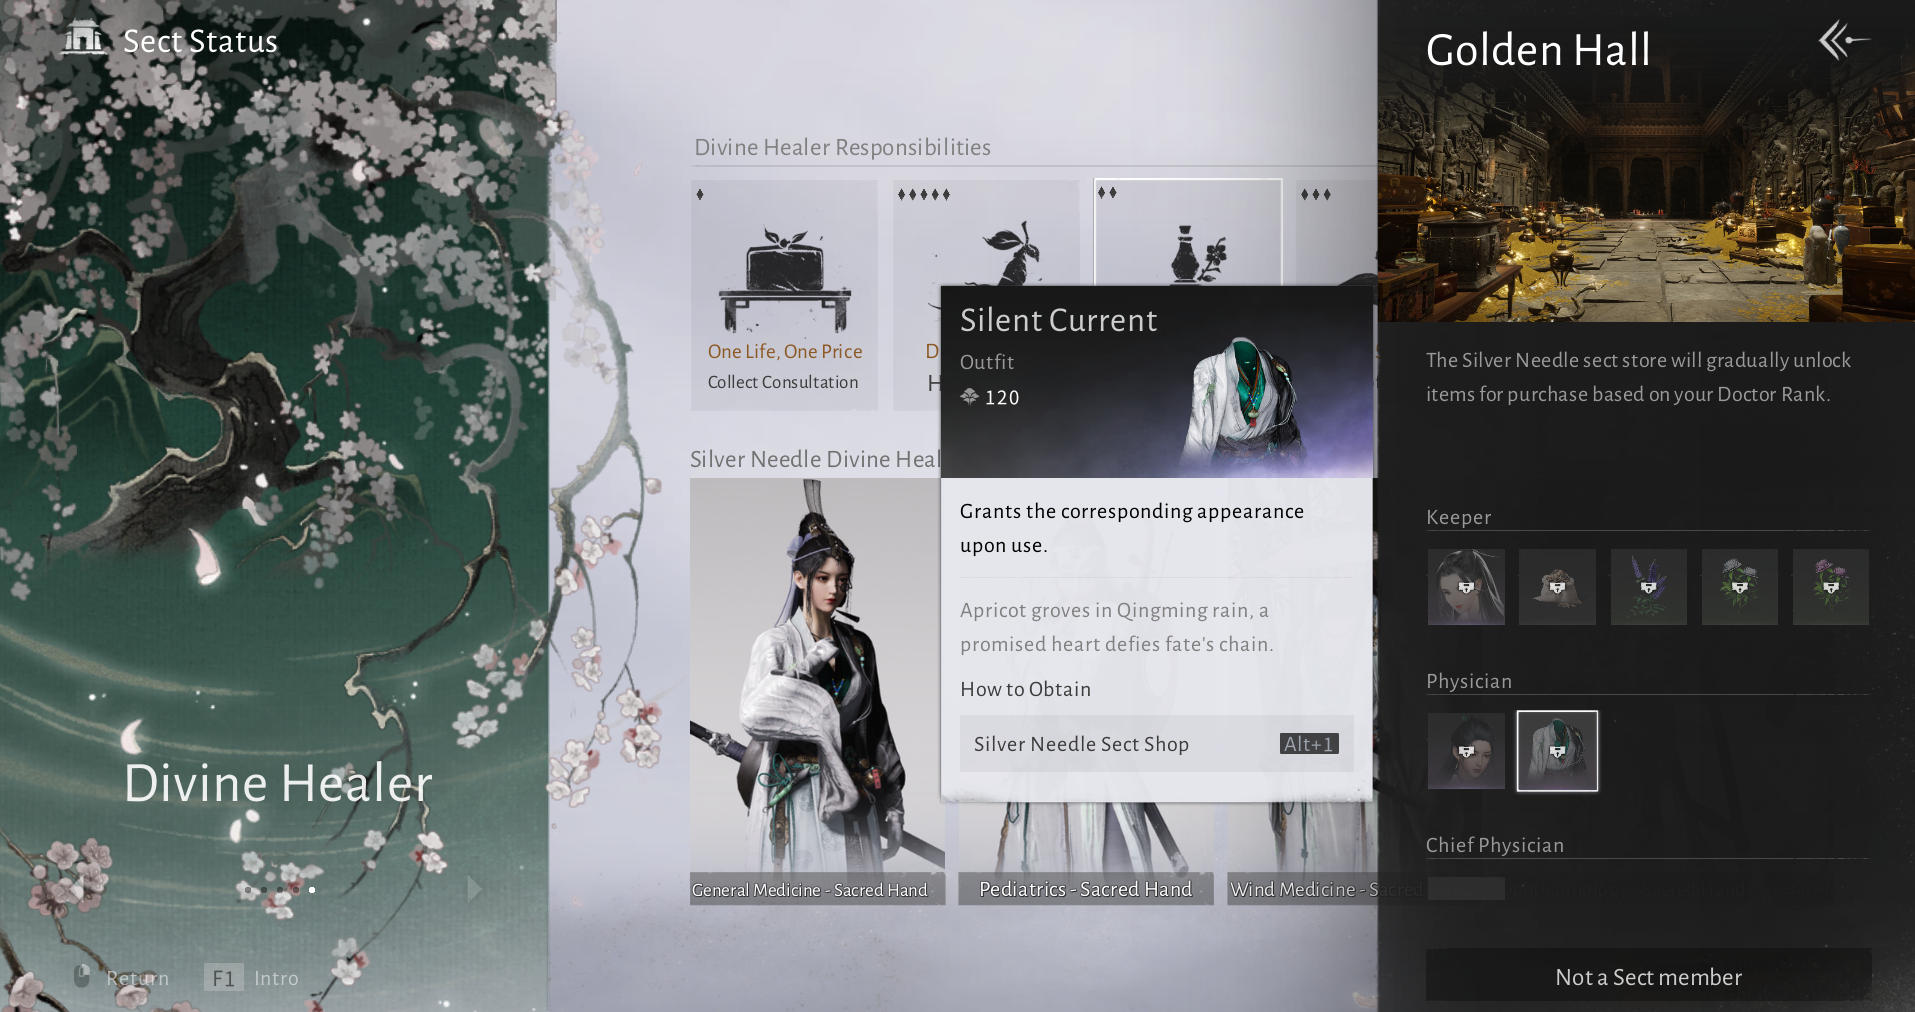Screen dimensions: 1915x1012
Task: Click the Keeper rank heading
Action: coord(1458,517)
